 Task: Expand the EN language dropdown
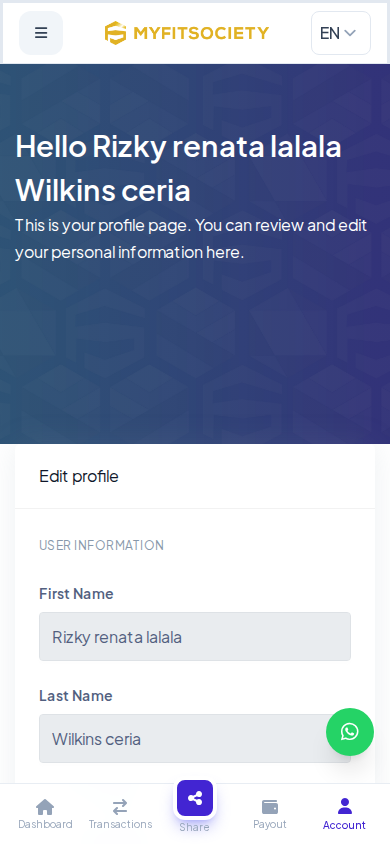(x=341, y=33)
